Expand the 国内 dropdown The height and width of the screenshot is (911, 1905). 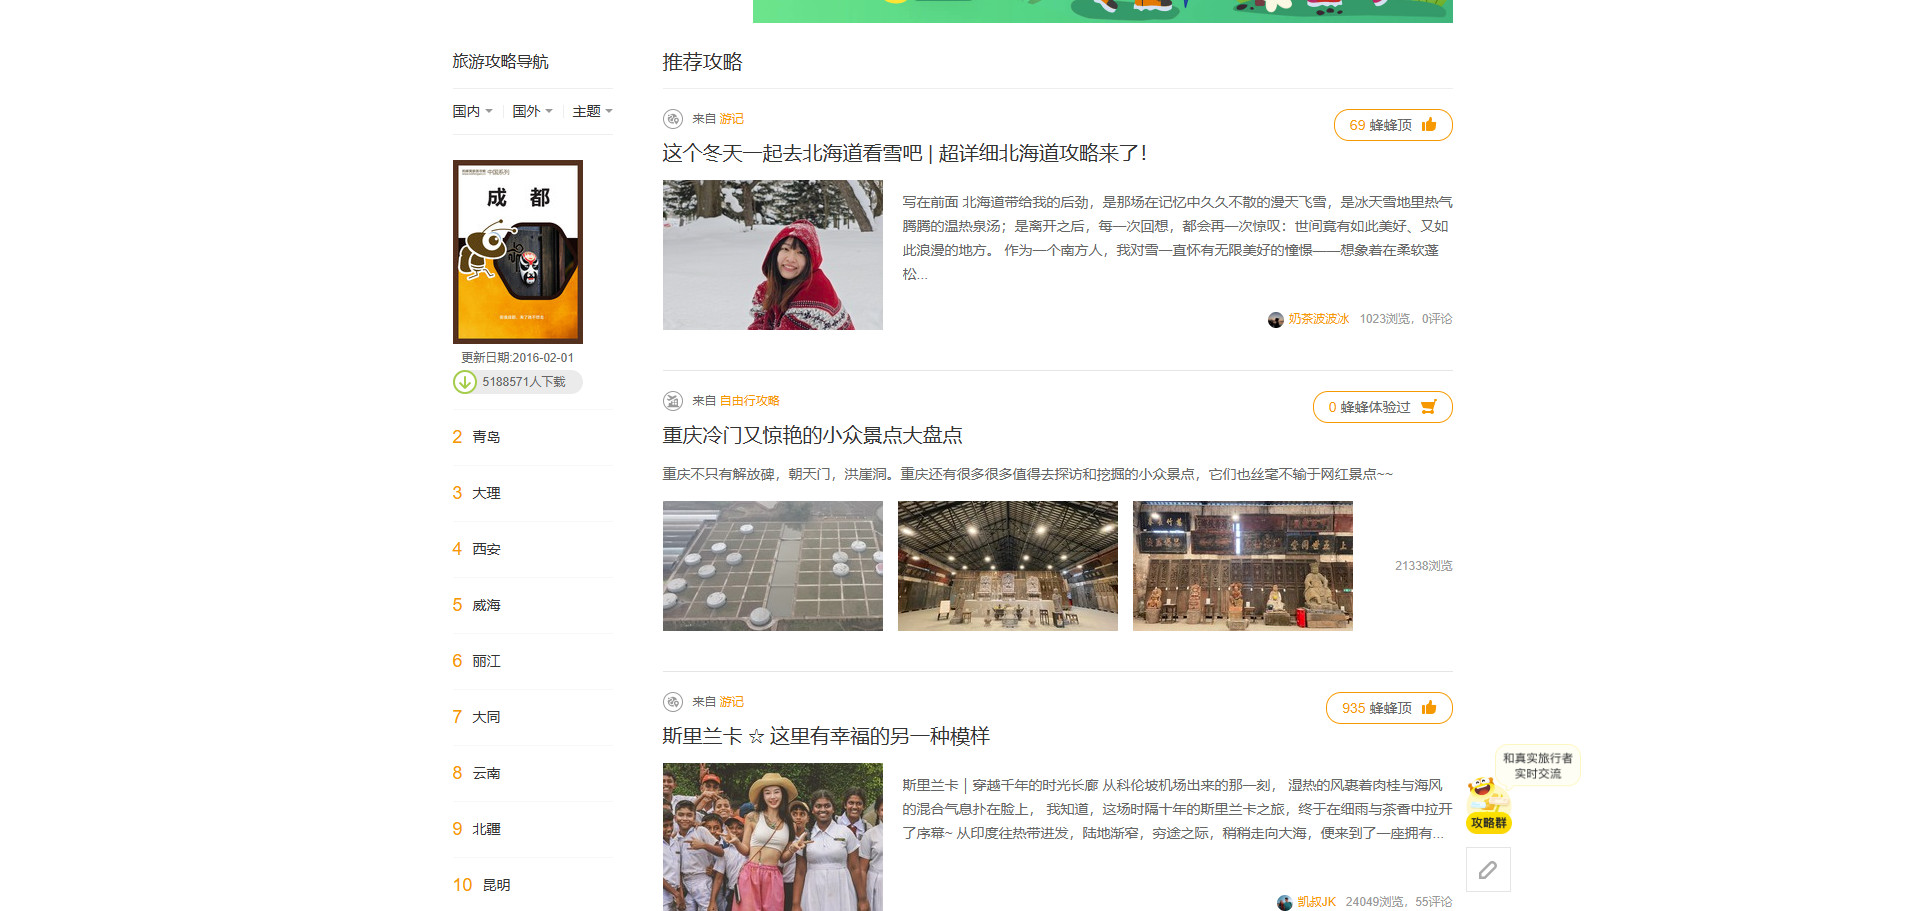tap(472, 111)
